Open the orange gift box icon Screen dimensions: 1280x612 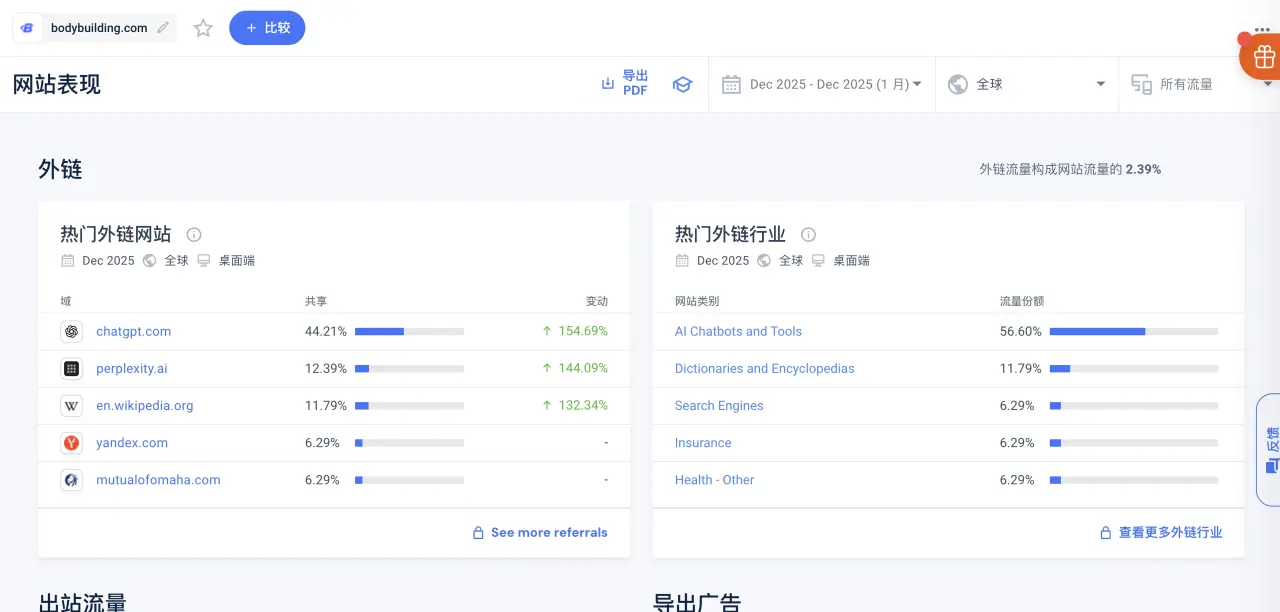(1262, 57)
